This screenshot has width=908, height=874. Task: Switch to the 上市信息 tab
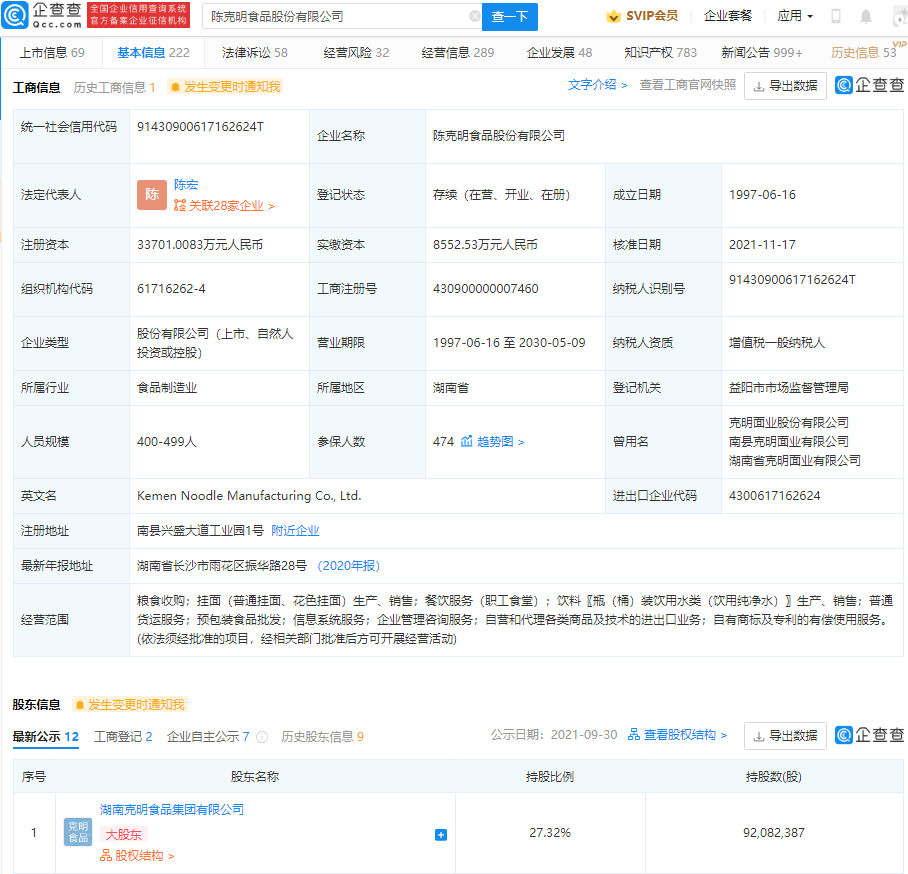click(52, 53)
